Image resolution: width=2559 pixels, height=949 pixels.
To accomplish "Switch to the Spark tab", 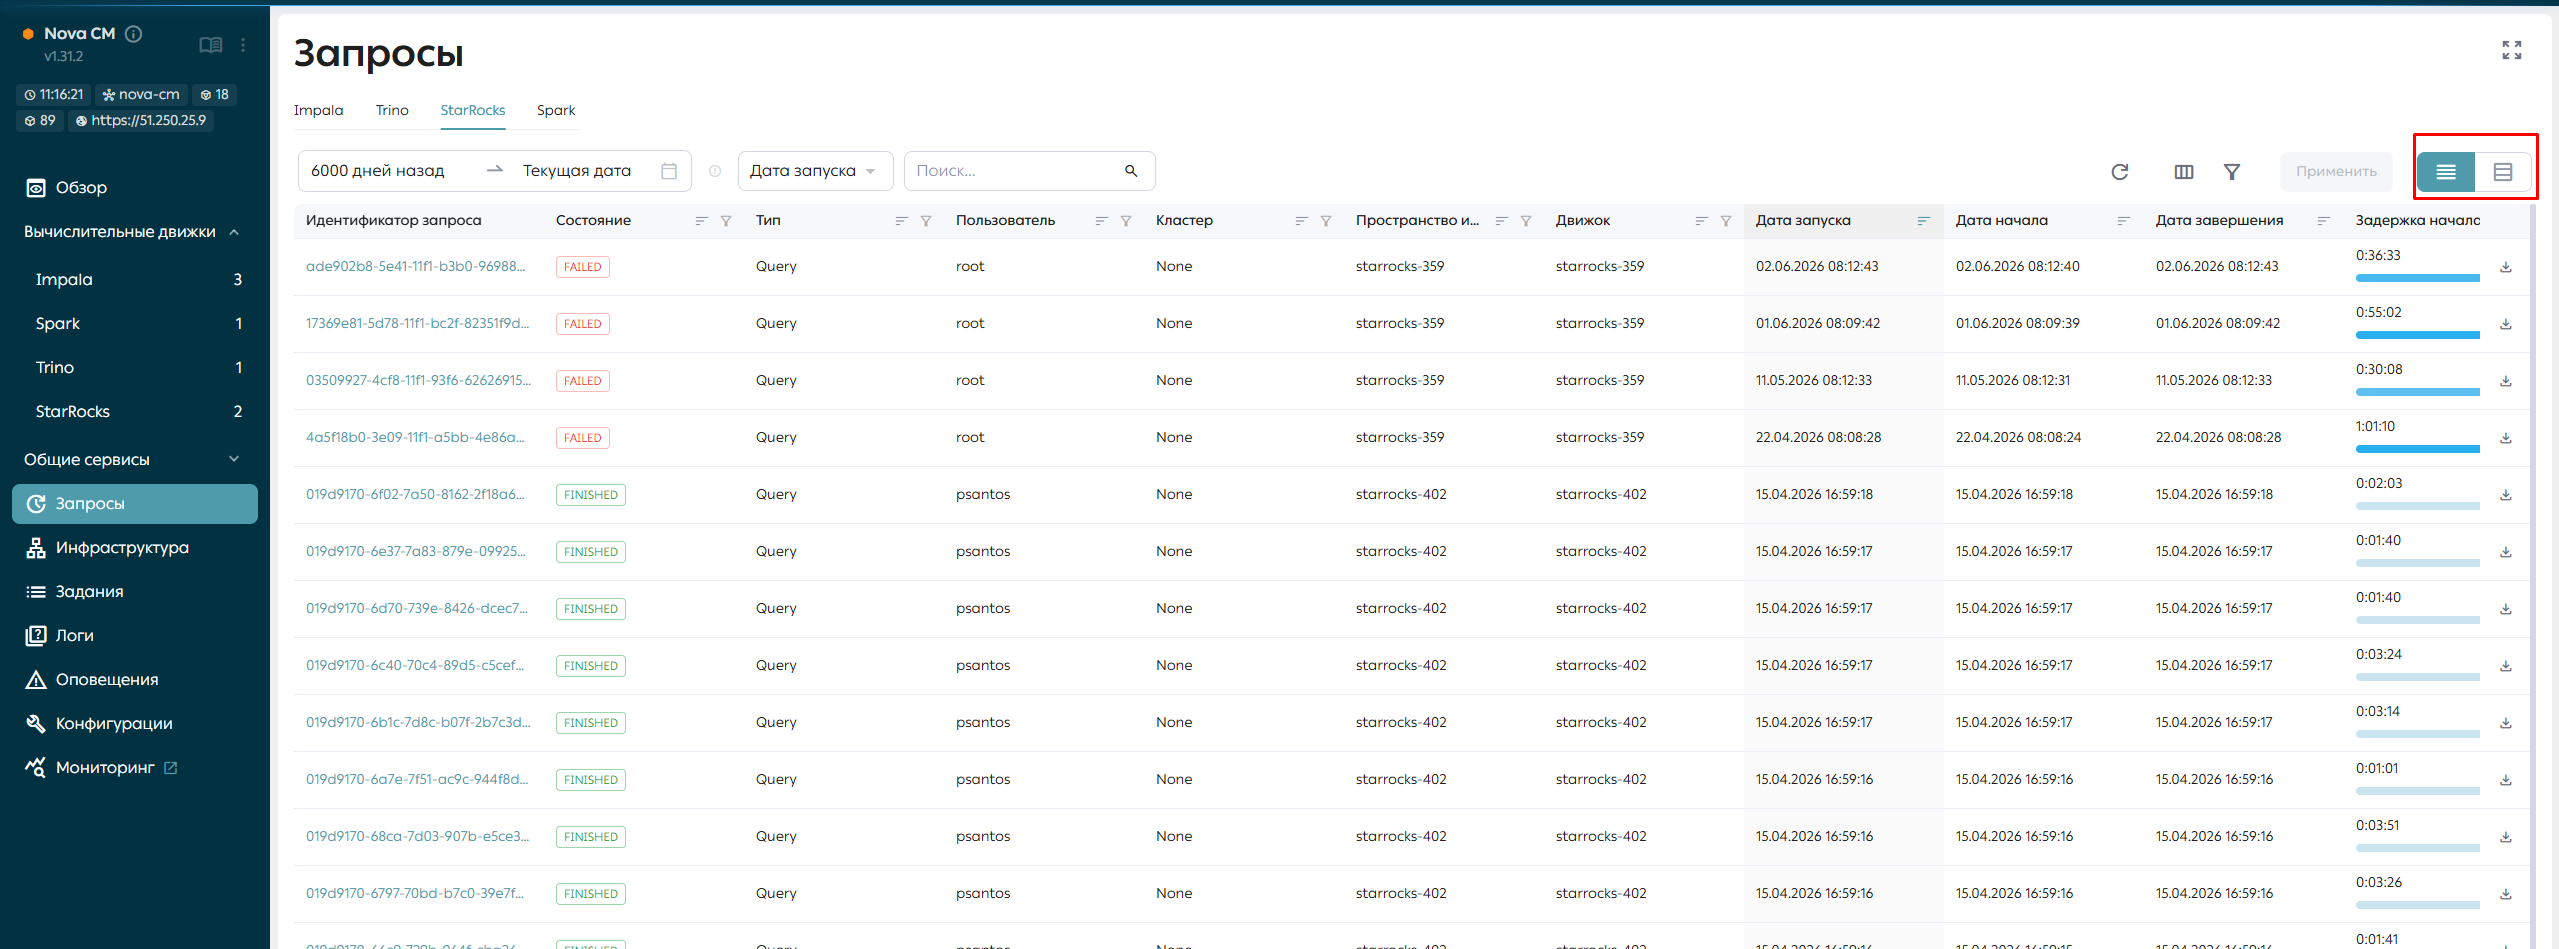I will click(556, 111).
